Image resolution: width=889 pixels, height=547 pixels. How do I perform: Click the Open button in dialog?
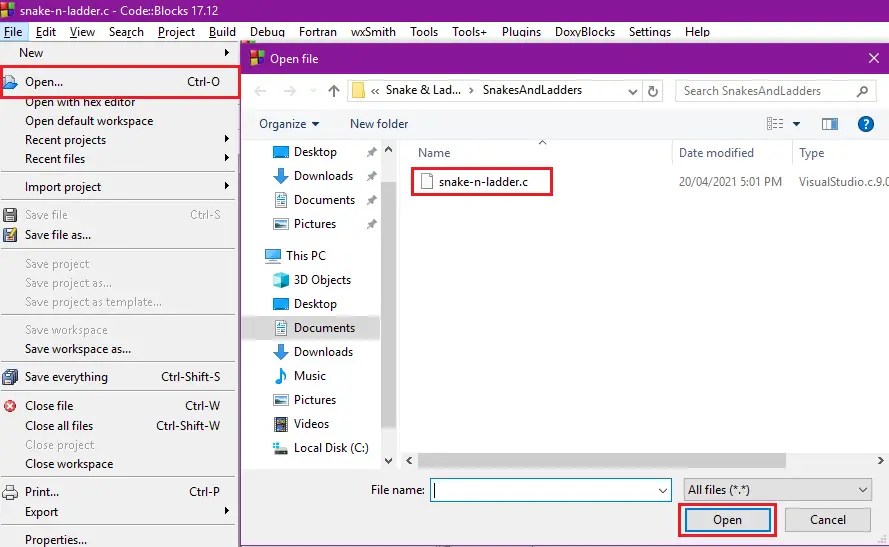727,520
